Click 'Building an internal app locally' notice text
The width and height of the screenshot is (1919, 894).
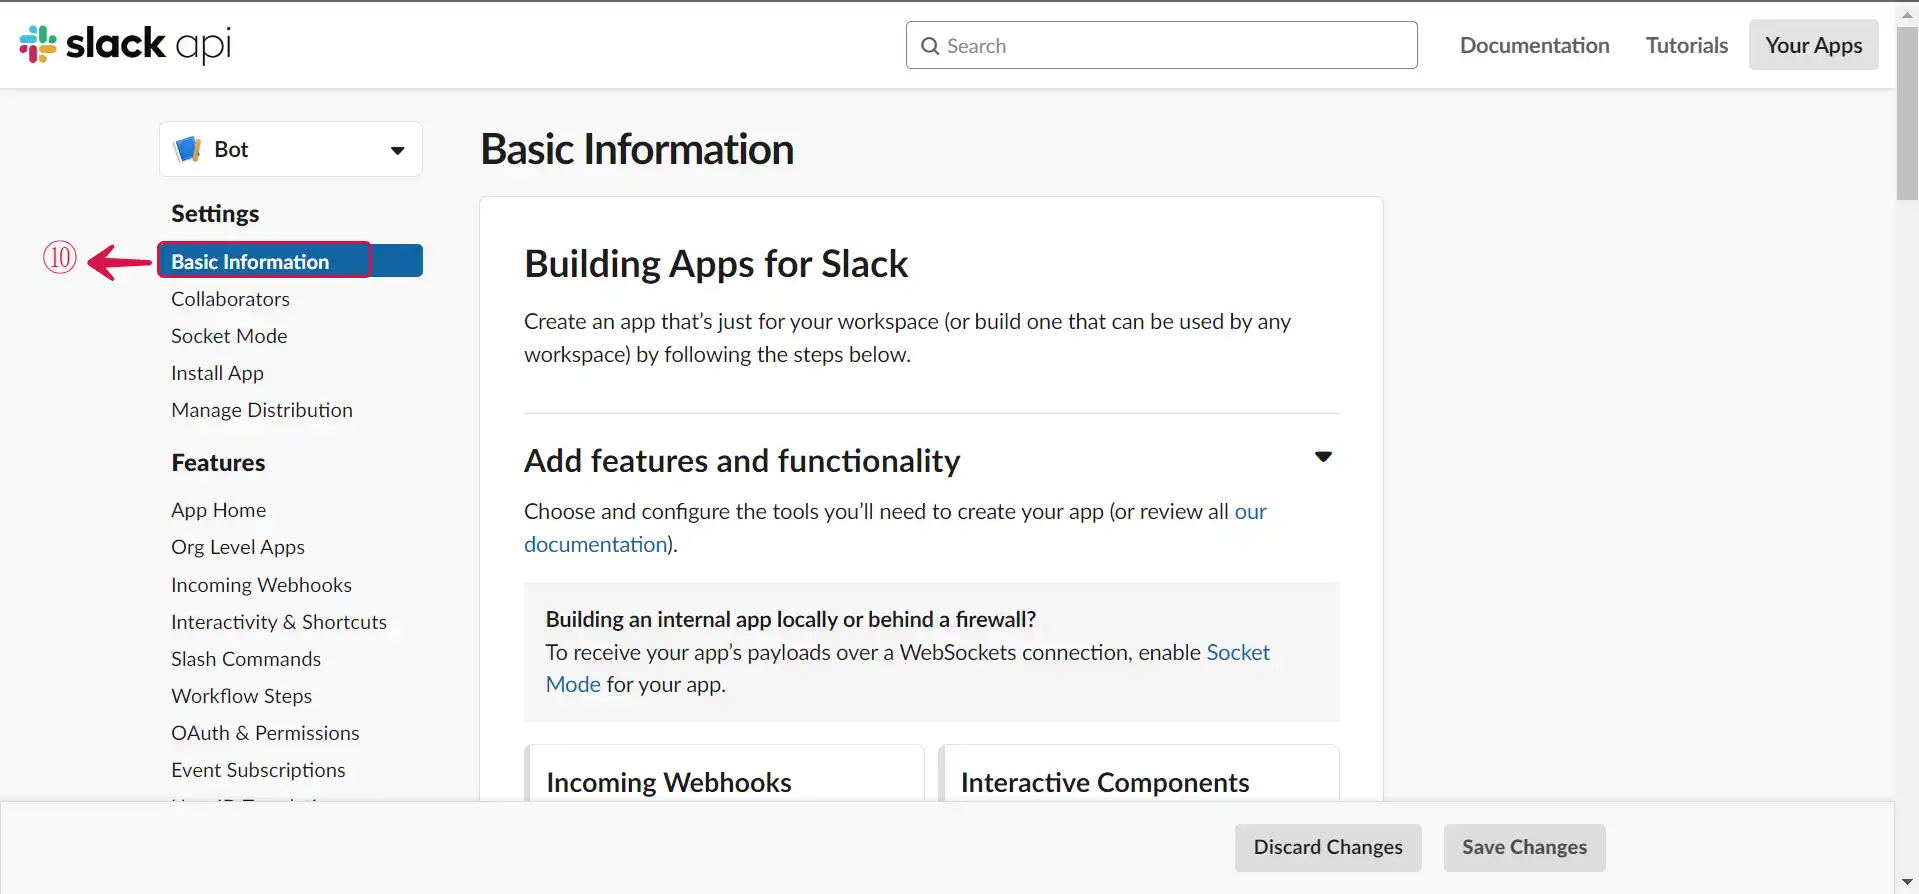791,619
